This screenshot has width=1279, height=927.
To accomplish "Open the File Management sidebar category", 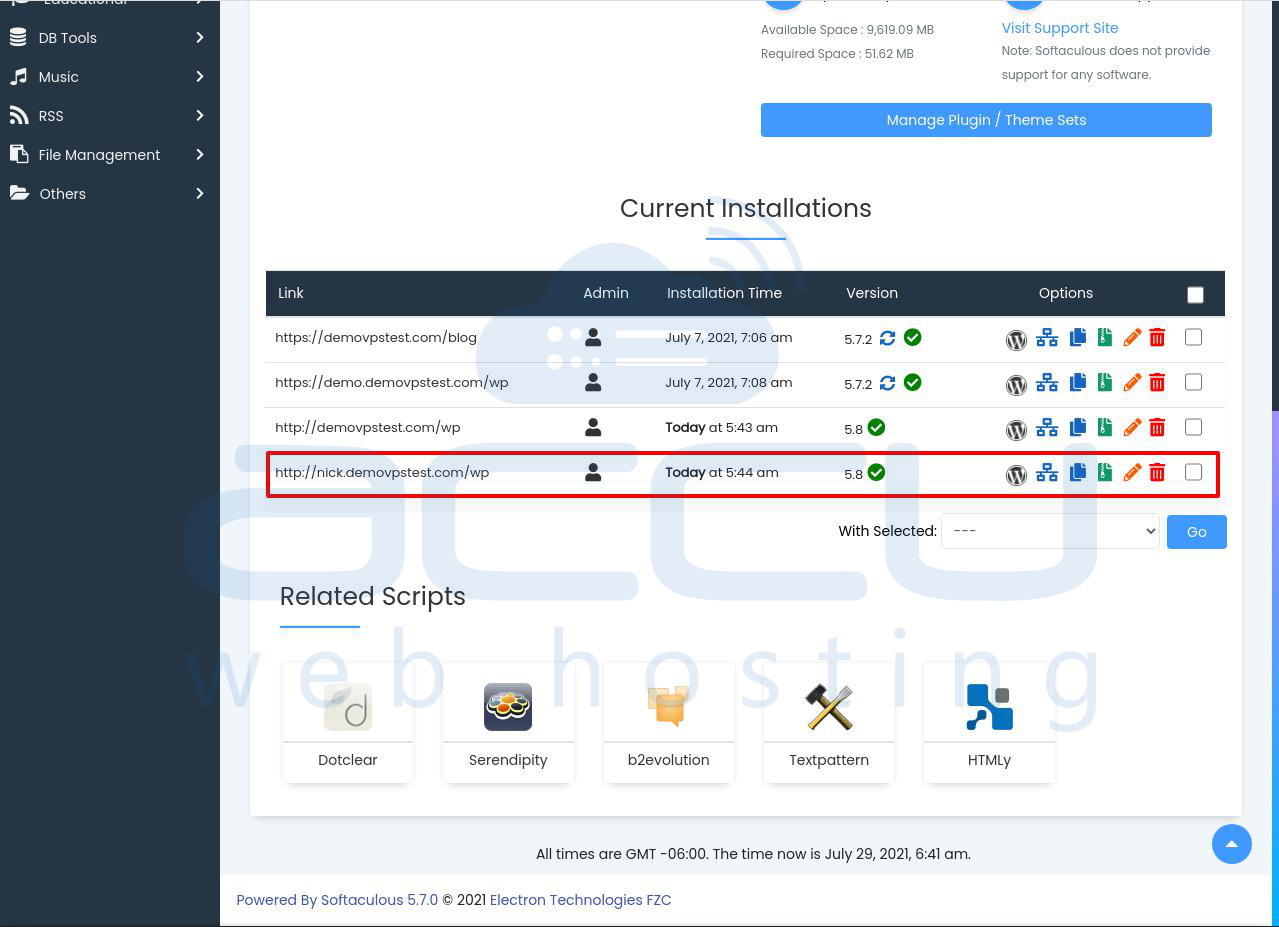I will point(110,155).
